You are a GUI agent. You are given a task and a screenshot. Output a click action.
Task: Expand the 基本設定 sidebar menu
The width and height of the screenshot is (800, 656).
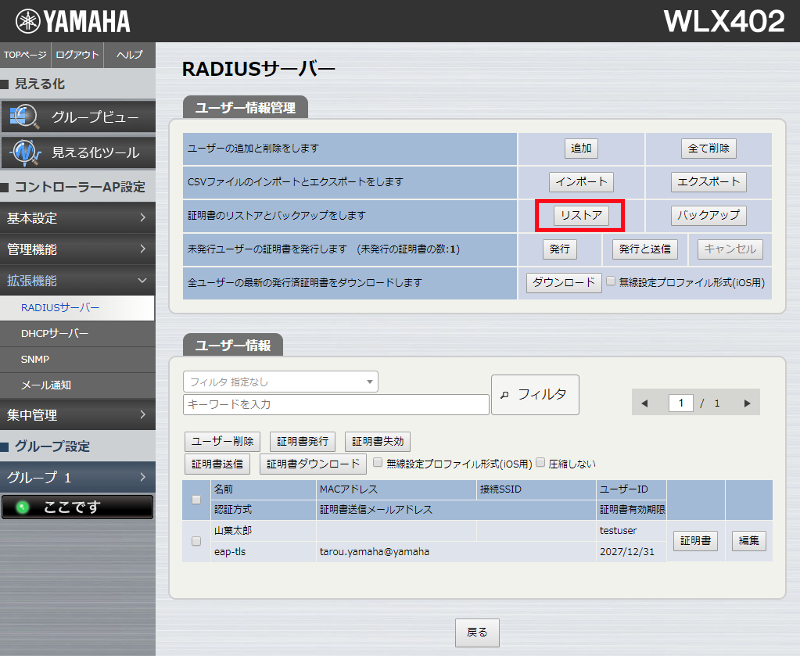77,218
